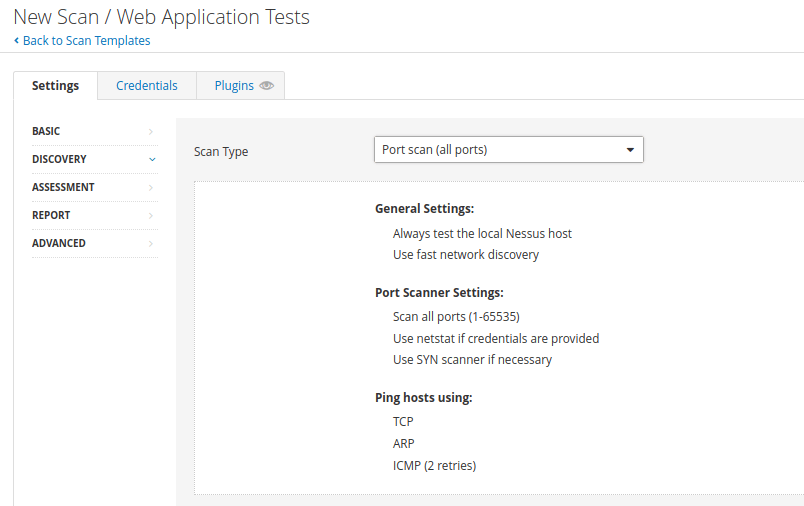The height and width of the screenshot is (506, 804).
Task: Click the back chevron before Scan Templates
Action: [16, 40]
